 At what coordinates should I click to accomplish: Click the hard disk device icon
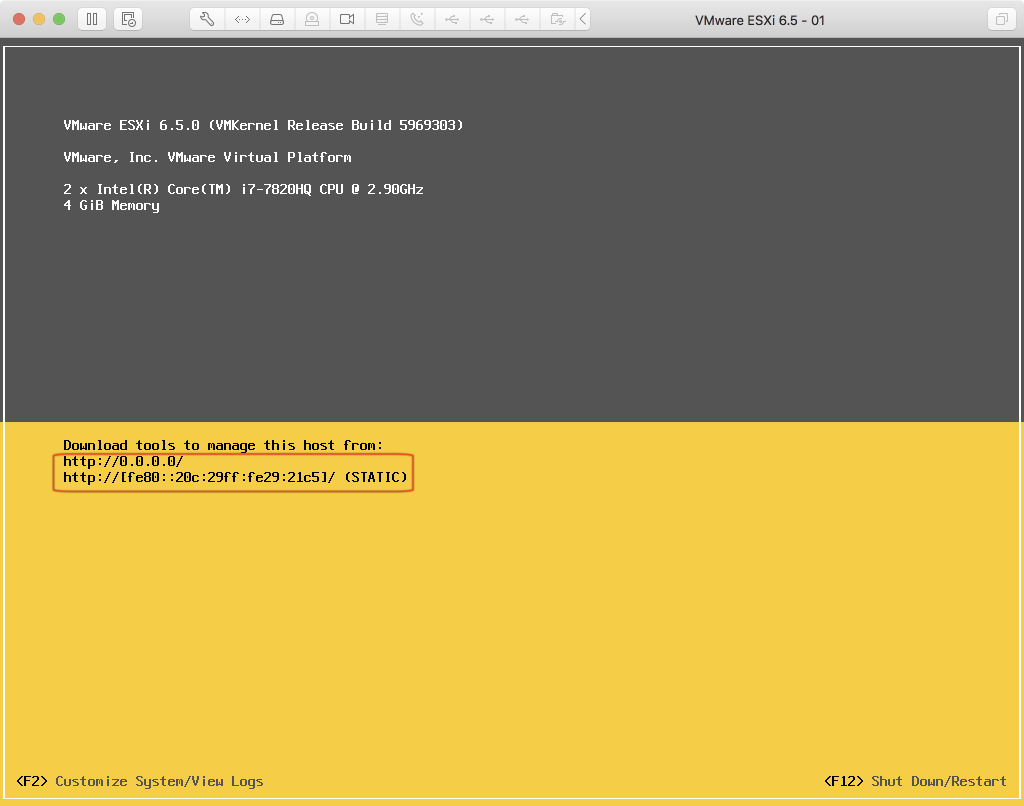[277, 19]
